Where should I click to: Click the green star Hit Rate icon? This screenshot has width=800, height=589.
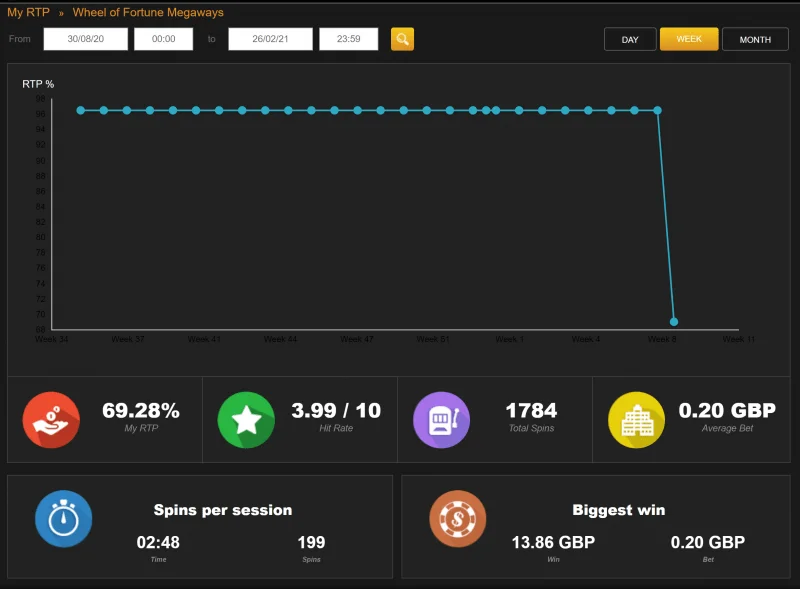[x=246, y=420]
